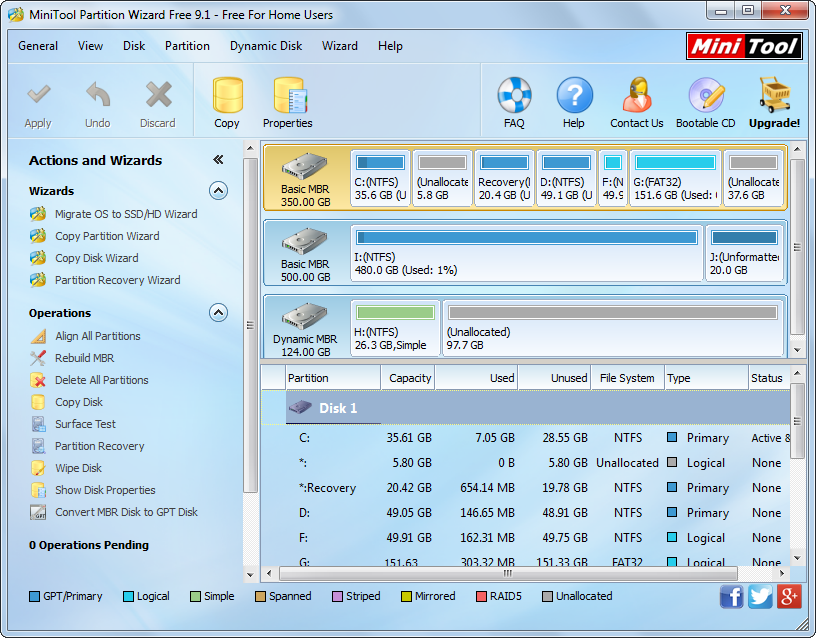Viewport: 816px width, 638px height.
Task: Click the Upgrade shopping cart icon
Action: click(774, 96)
